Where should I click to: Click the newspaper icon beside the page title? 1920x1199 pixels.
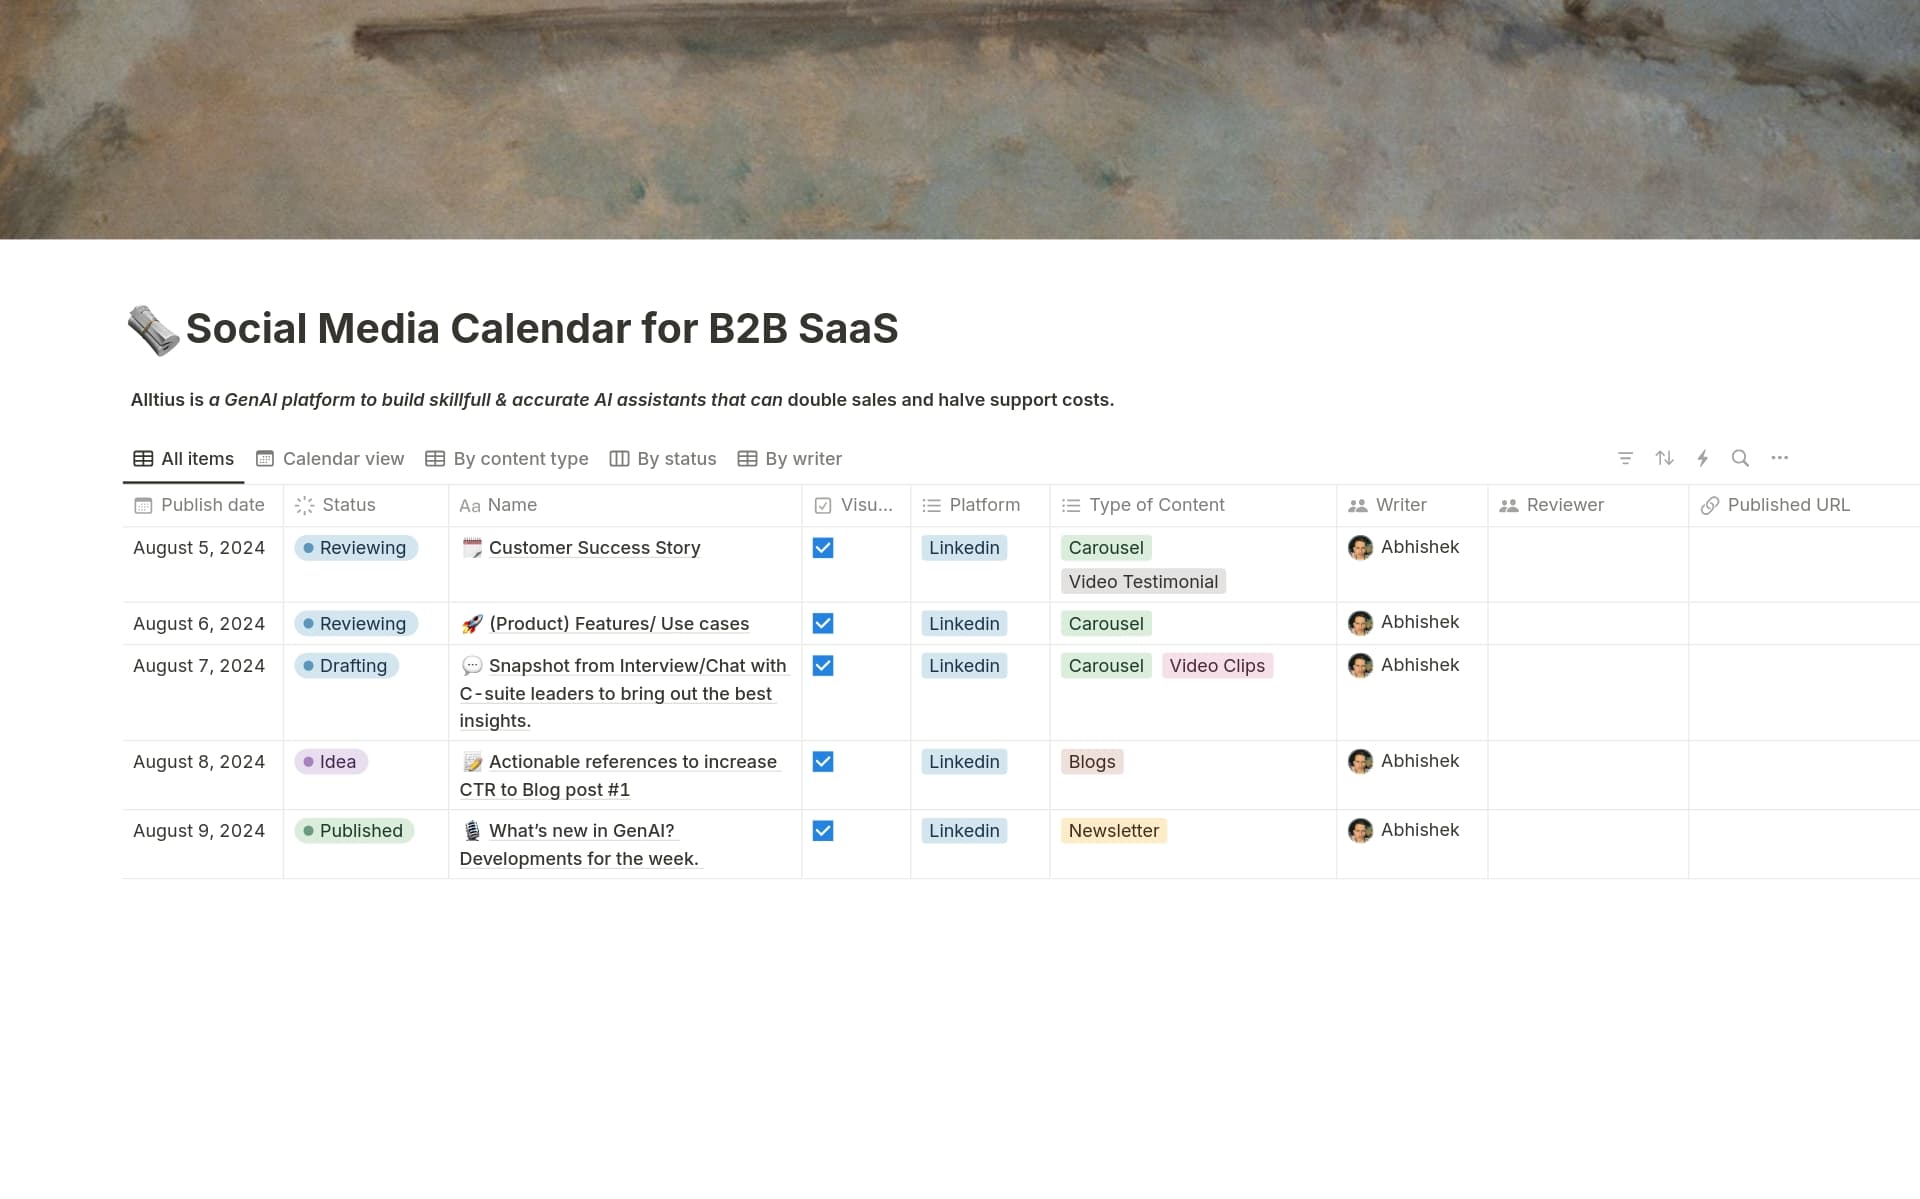pyautogui.click(x=155, y=328)
